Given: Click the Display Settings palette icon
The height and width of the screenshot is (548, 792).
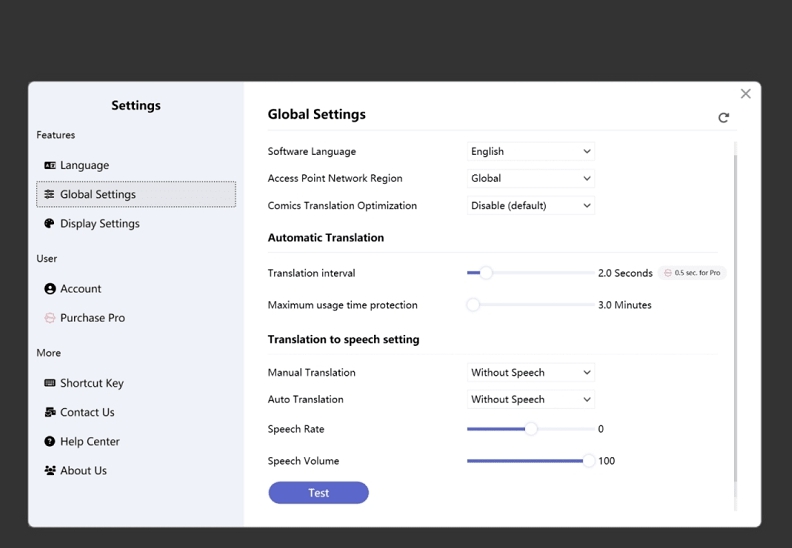Looking at the screenshot, I should [50, 224].
